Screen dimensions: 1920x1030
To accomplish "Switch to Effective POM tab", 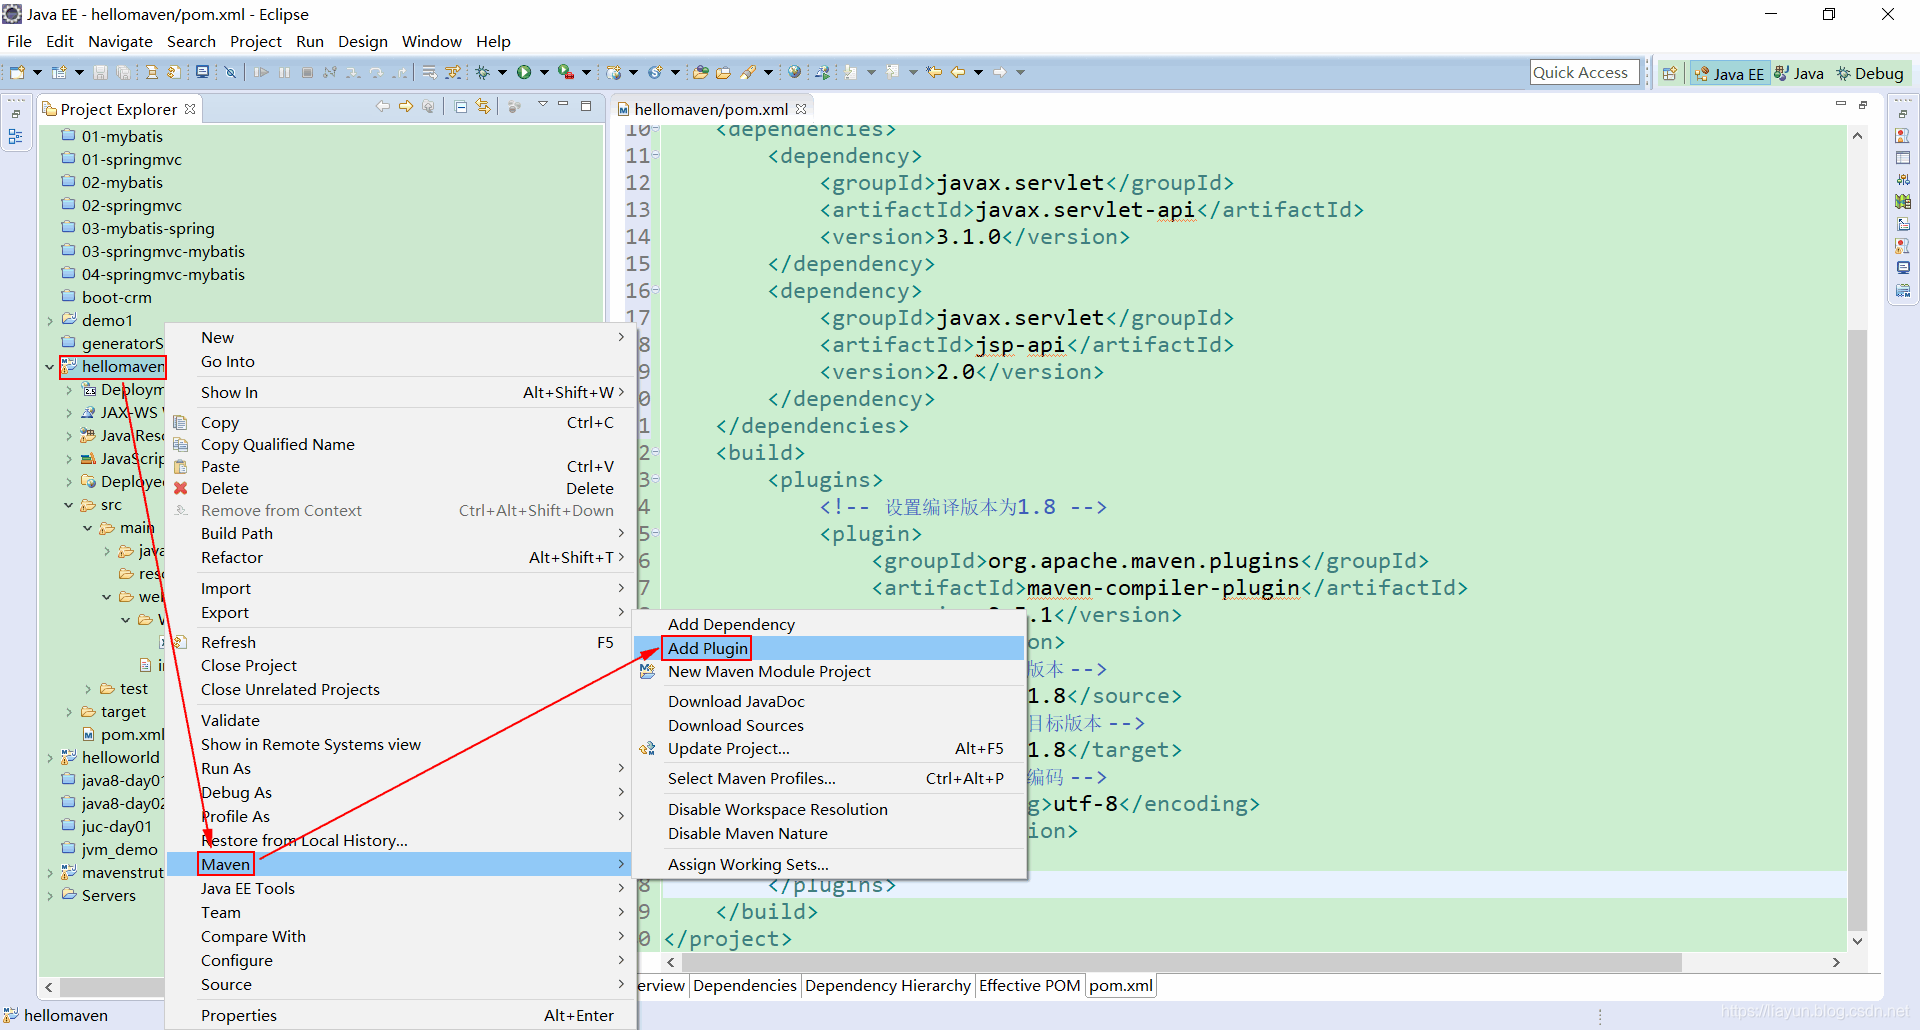I will click(x=1030, y=986).
